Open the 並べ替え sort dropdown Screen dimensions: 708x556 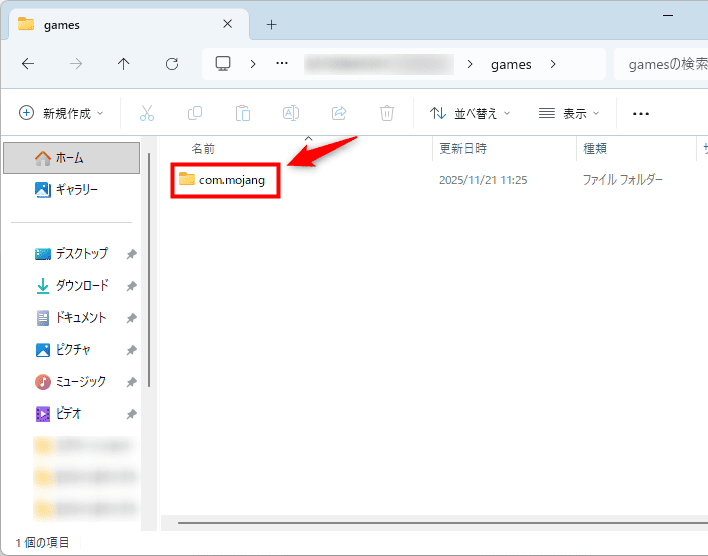pyautogui.click(x=470, y=113)
